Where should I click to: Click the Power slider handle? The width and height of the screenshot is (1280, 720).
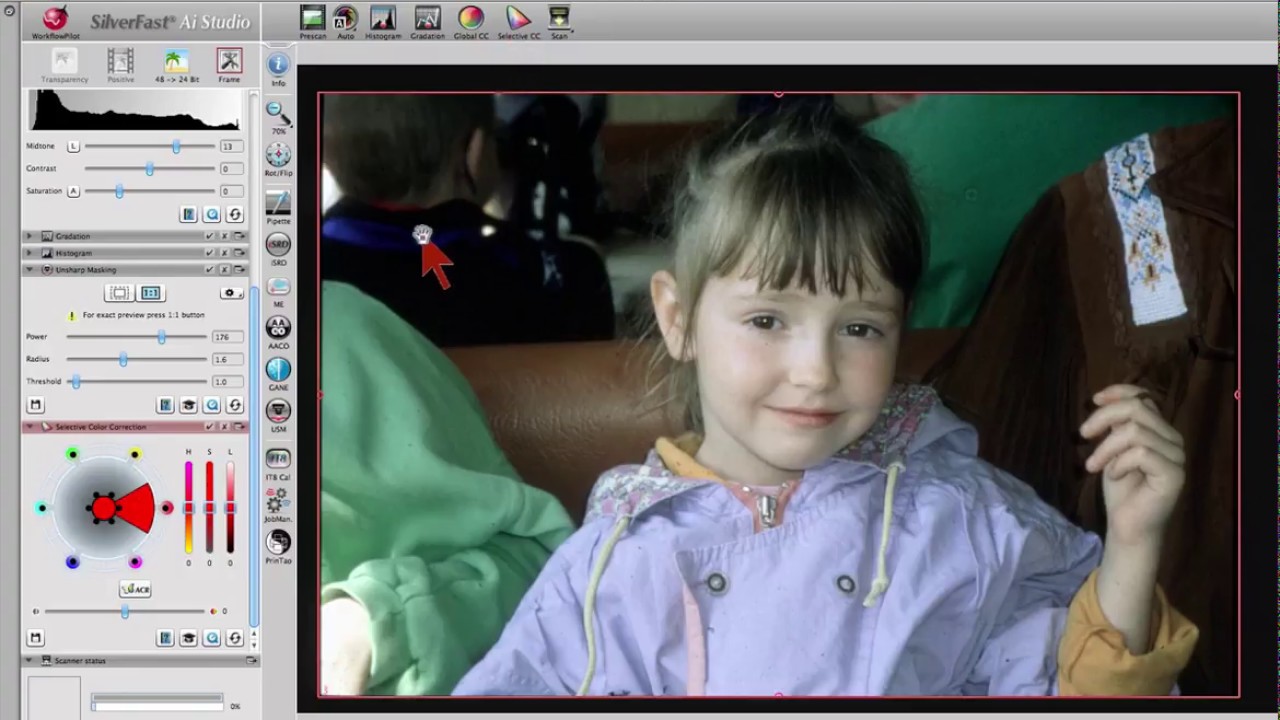point(161,337)
